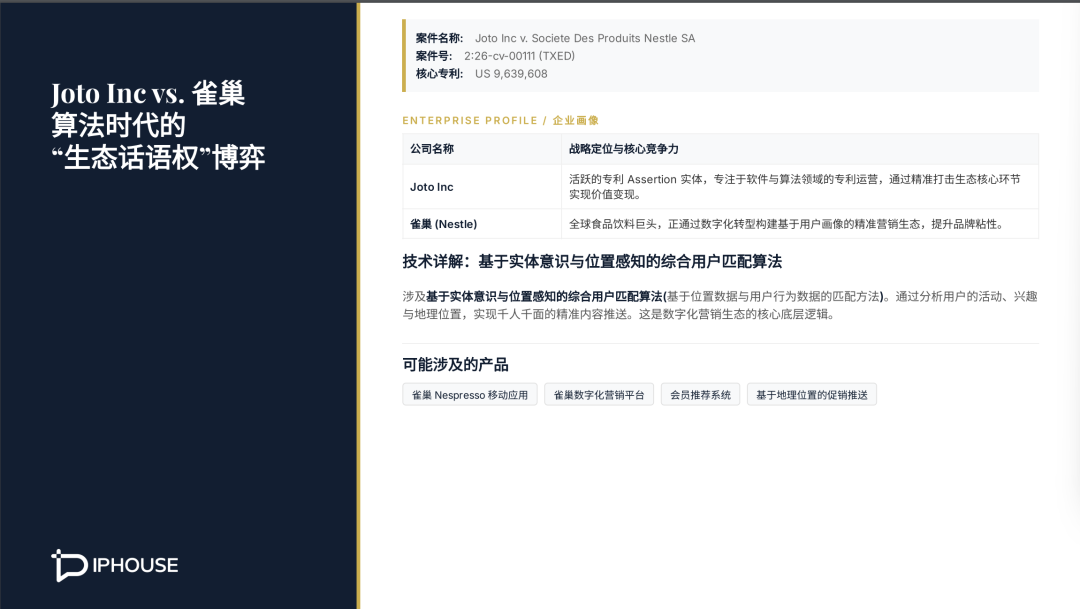The height and width of the screenshot is (609, 1080).
Task: Click the 公司名称 table column header
Action: (432, 149)
